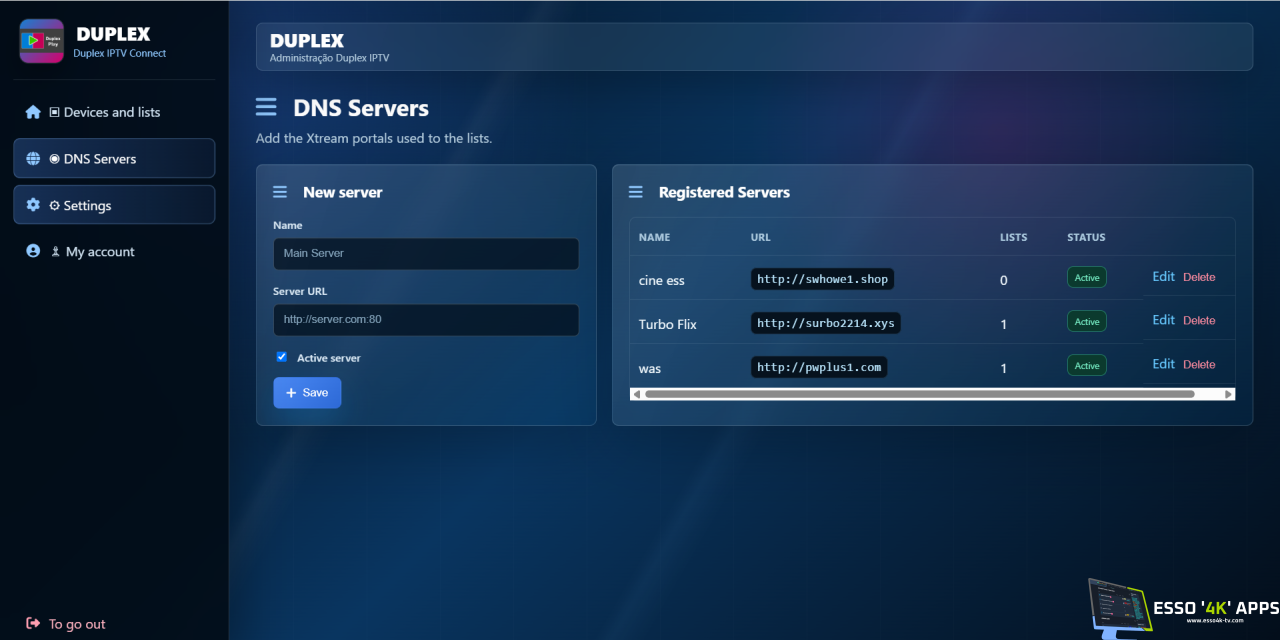Screen dimensions: 1280x640
Task: Click the URL column header
Action: coord(761,238)
